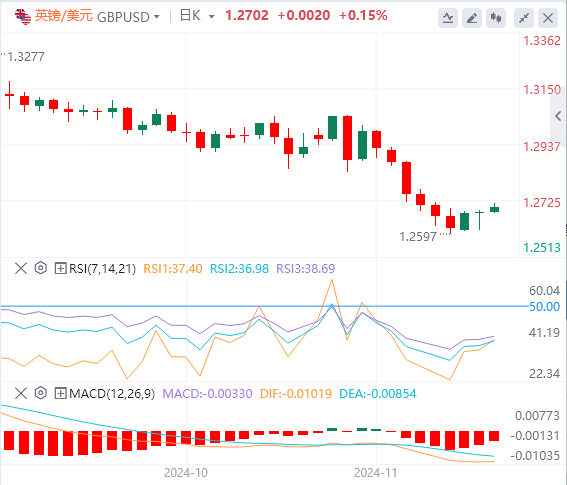Click the 1.2513 price axis label
The height and width of the screenshot is (485, 567).
[x=542, y=248]
